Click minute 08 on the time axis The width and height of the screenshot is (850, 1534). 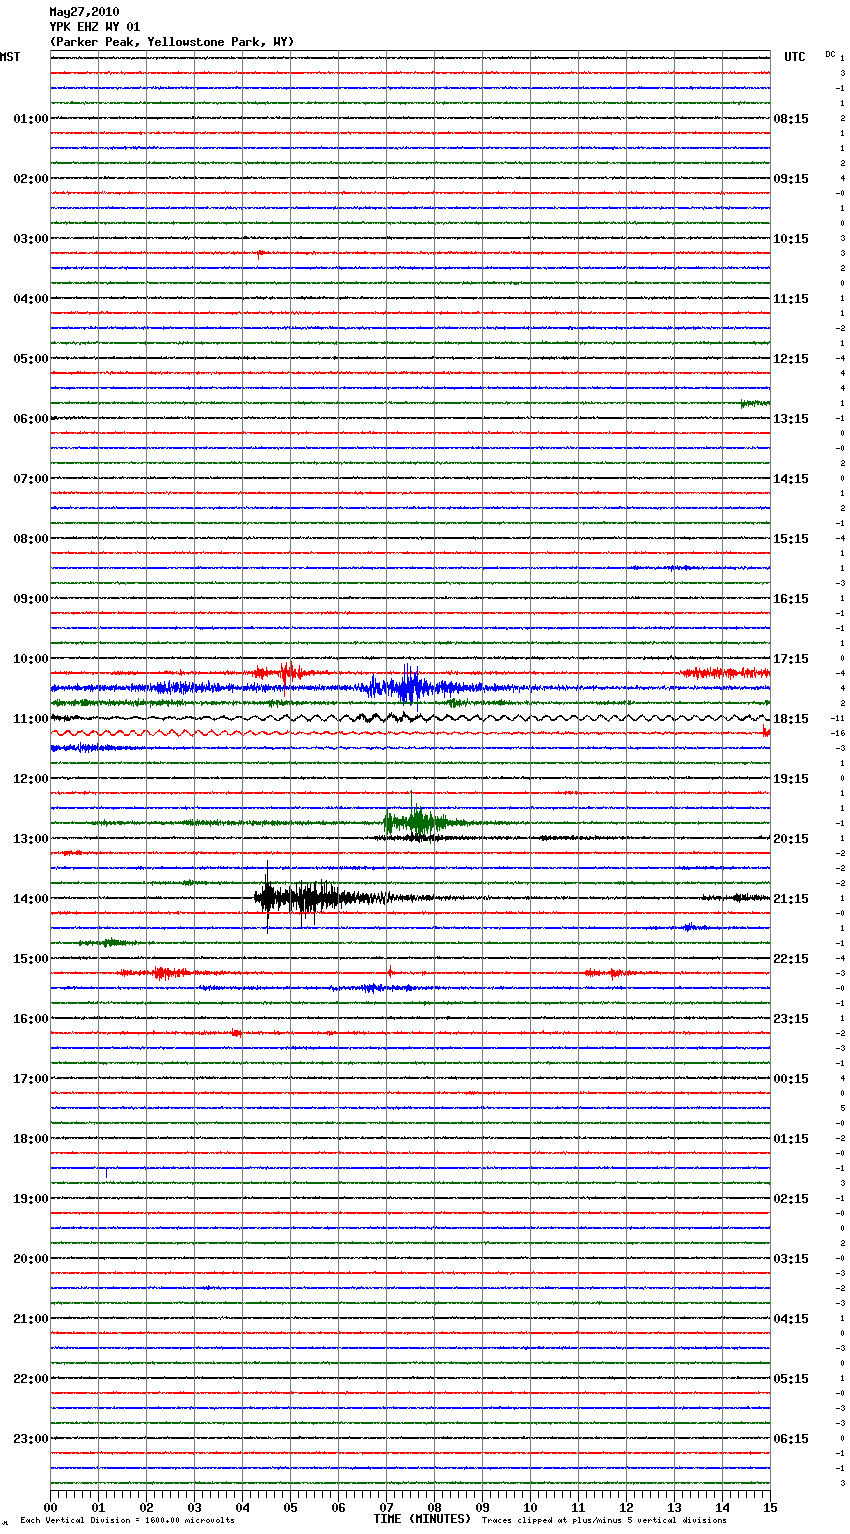tap(434, 1507)
